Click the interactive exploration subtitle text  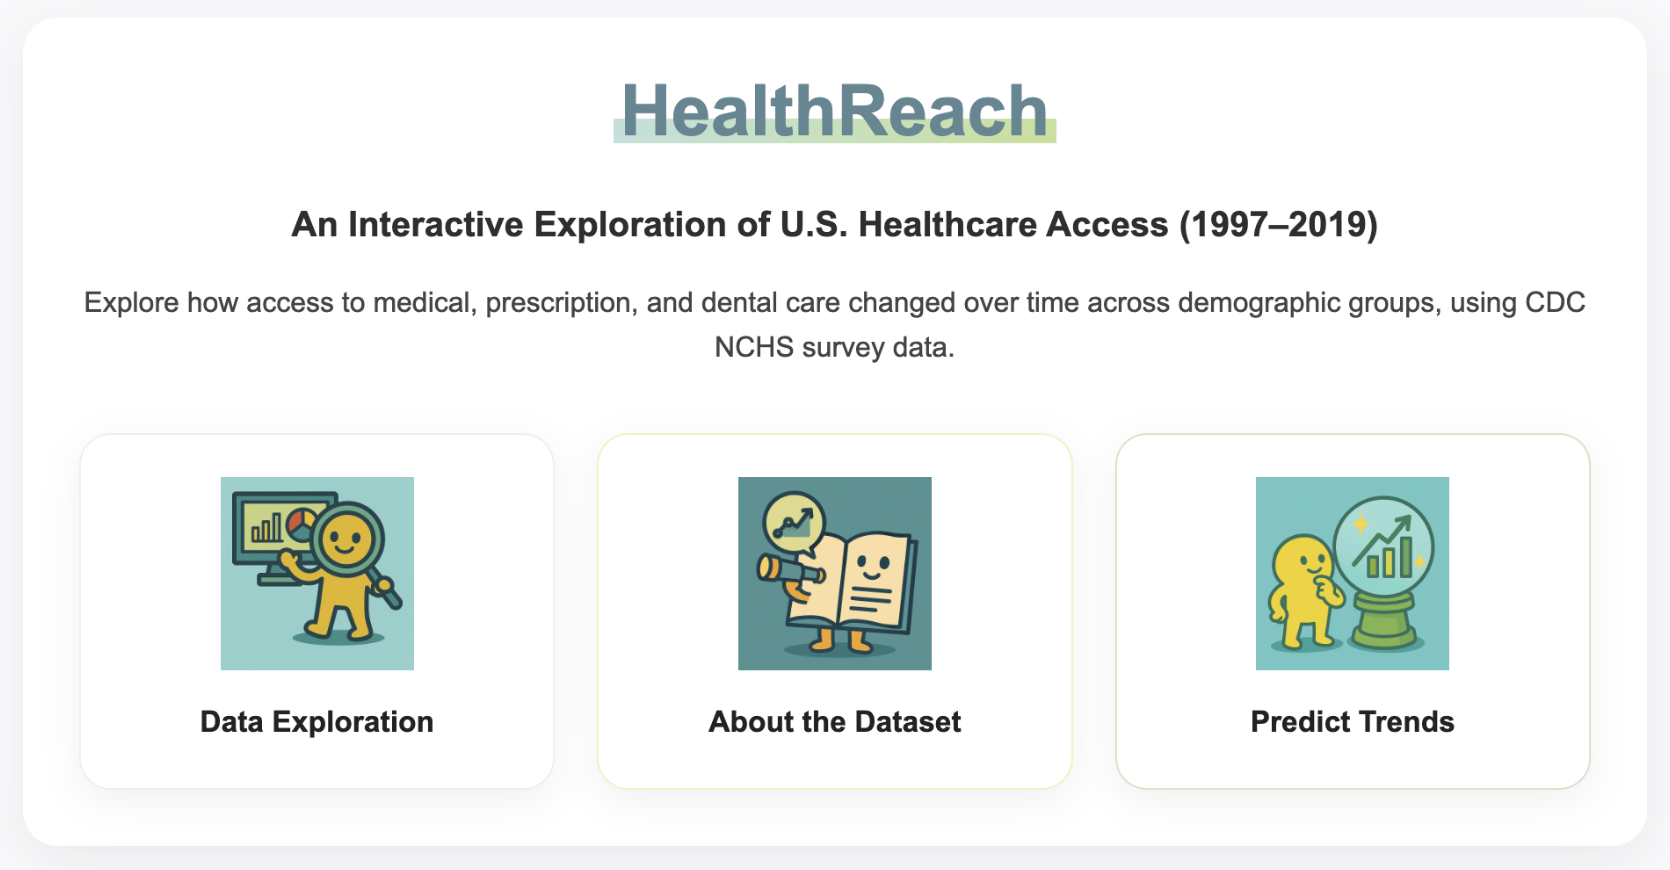[833, 224]
